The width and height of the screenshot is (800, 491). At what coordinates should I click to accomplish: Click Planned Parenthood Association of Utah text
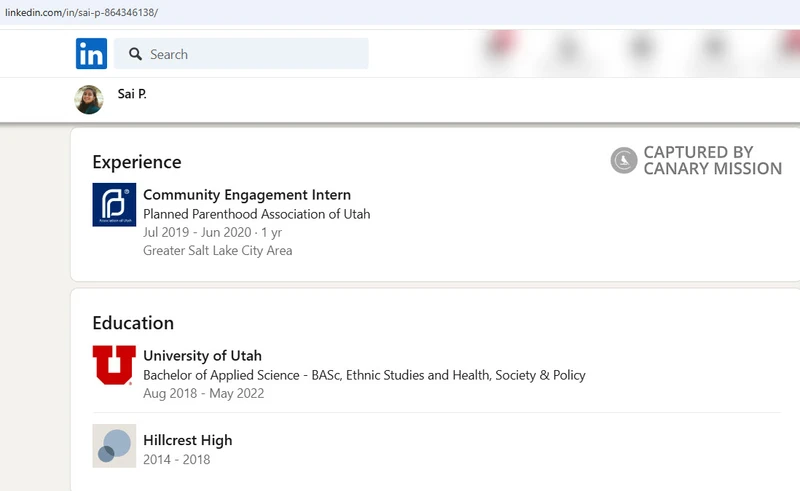[257, 214]
